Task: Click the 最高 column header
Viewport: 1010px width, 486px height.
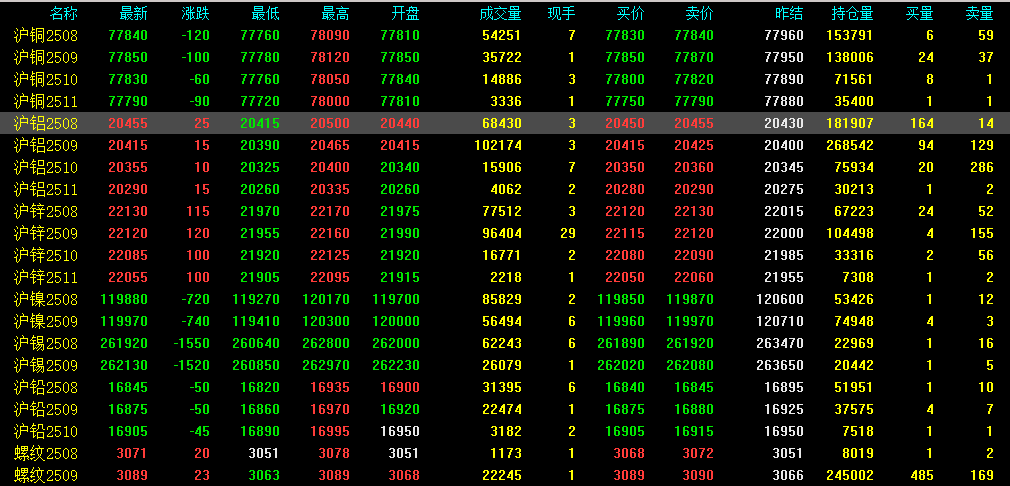Action: tap(335, 14)
